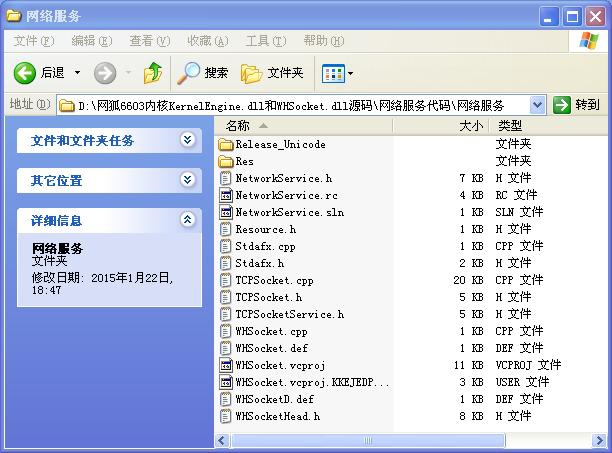
Task: Open the 收藏(A) menu
Action: [208, 41]
